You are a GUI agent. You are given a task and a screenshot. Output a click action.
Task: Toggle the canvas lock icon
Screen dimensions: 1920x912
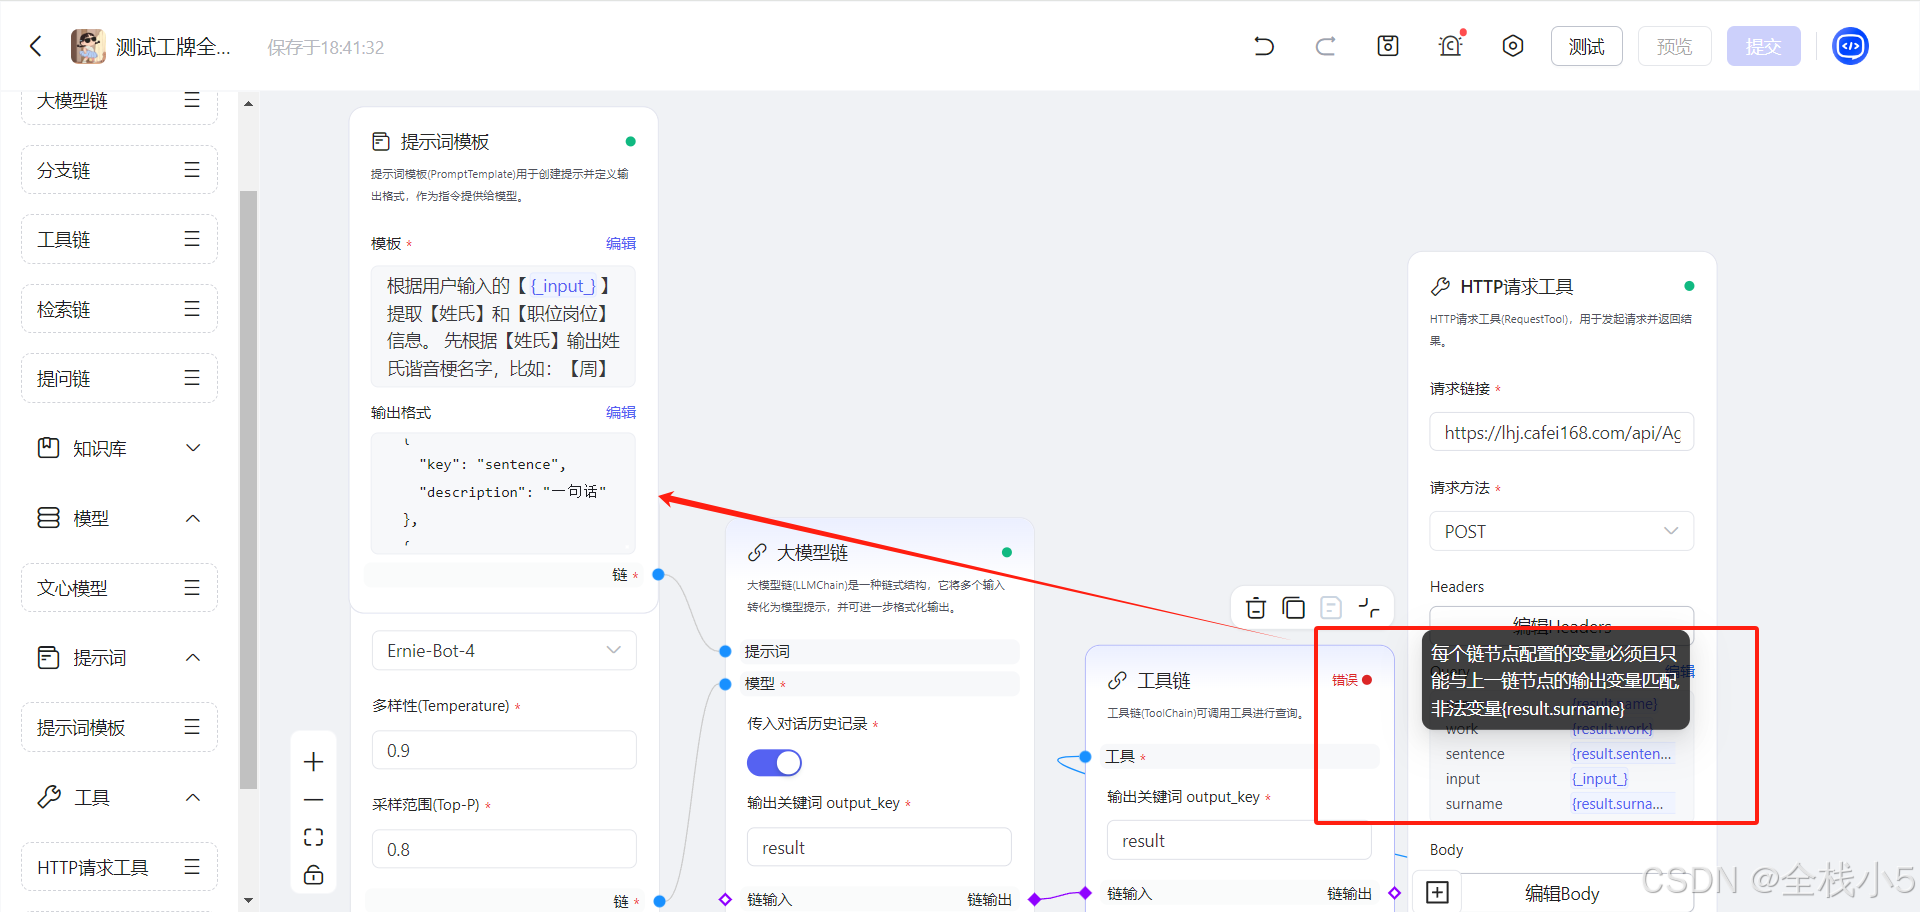[x=313, y=875]
